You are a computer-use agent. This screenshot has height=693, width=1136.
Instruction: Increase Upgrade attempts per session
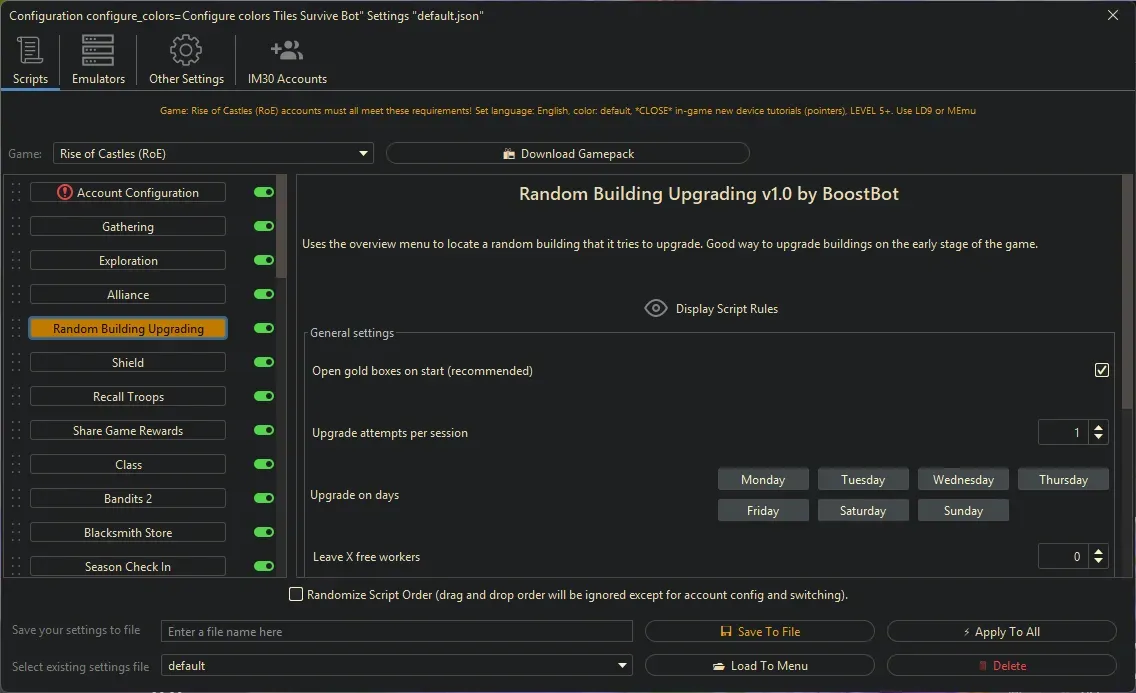pyautogui.click(x=1098, y=427)
